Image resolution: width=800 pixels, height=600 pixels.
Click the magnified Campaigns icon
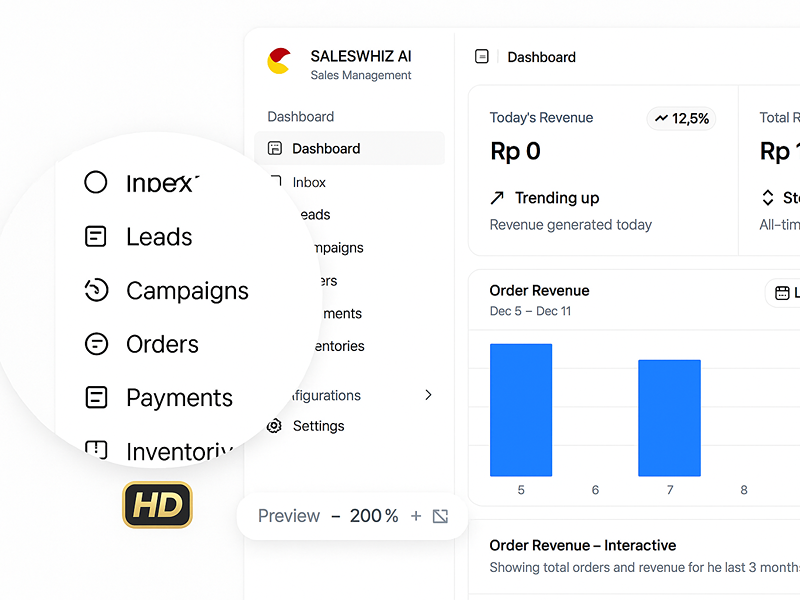point(96,290)
